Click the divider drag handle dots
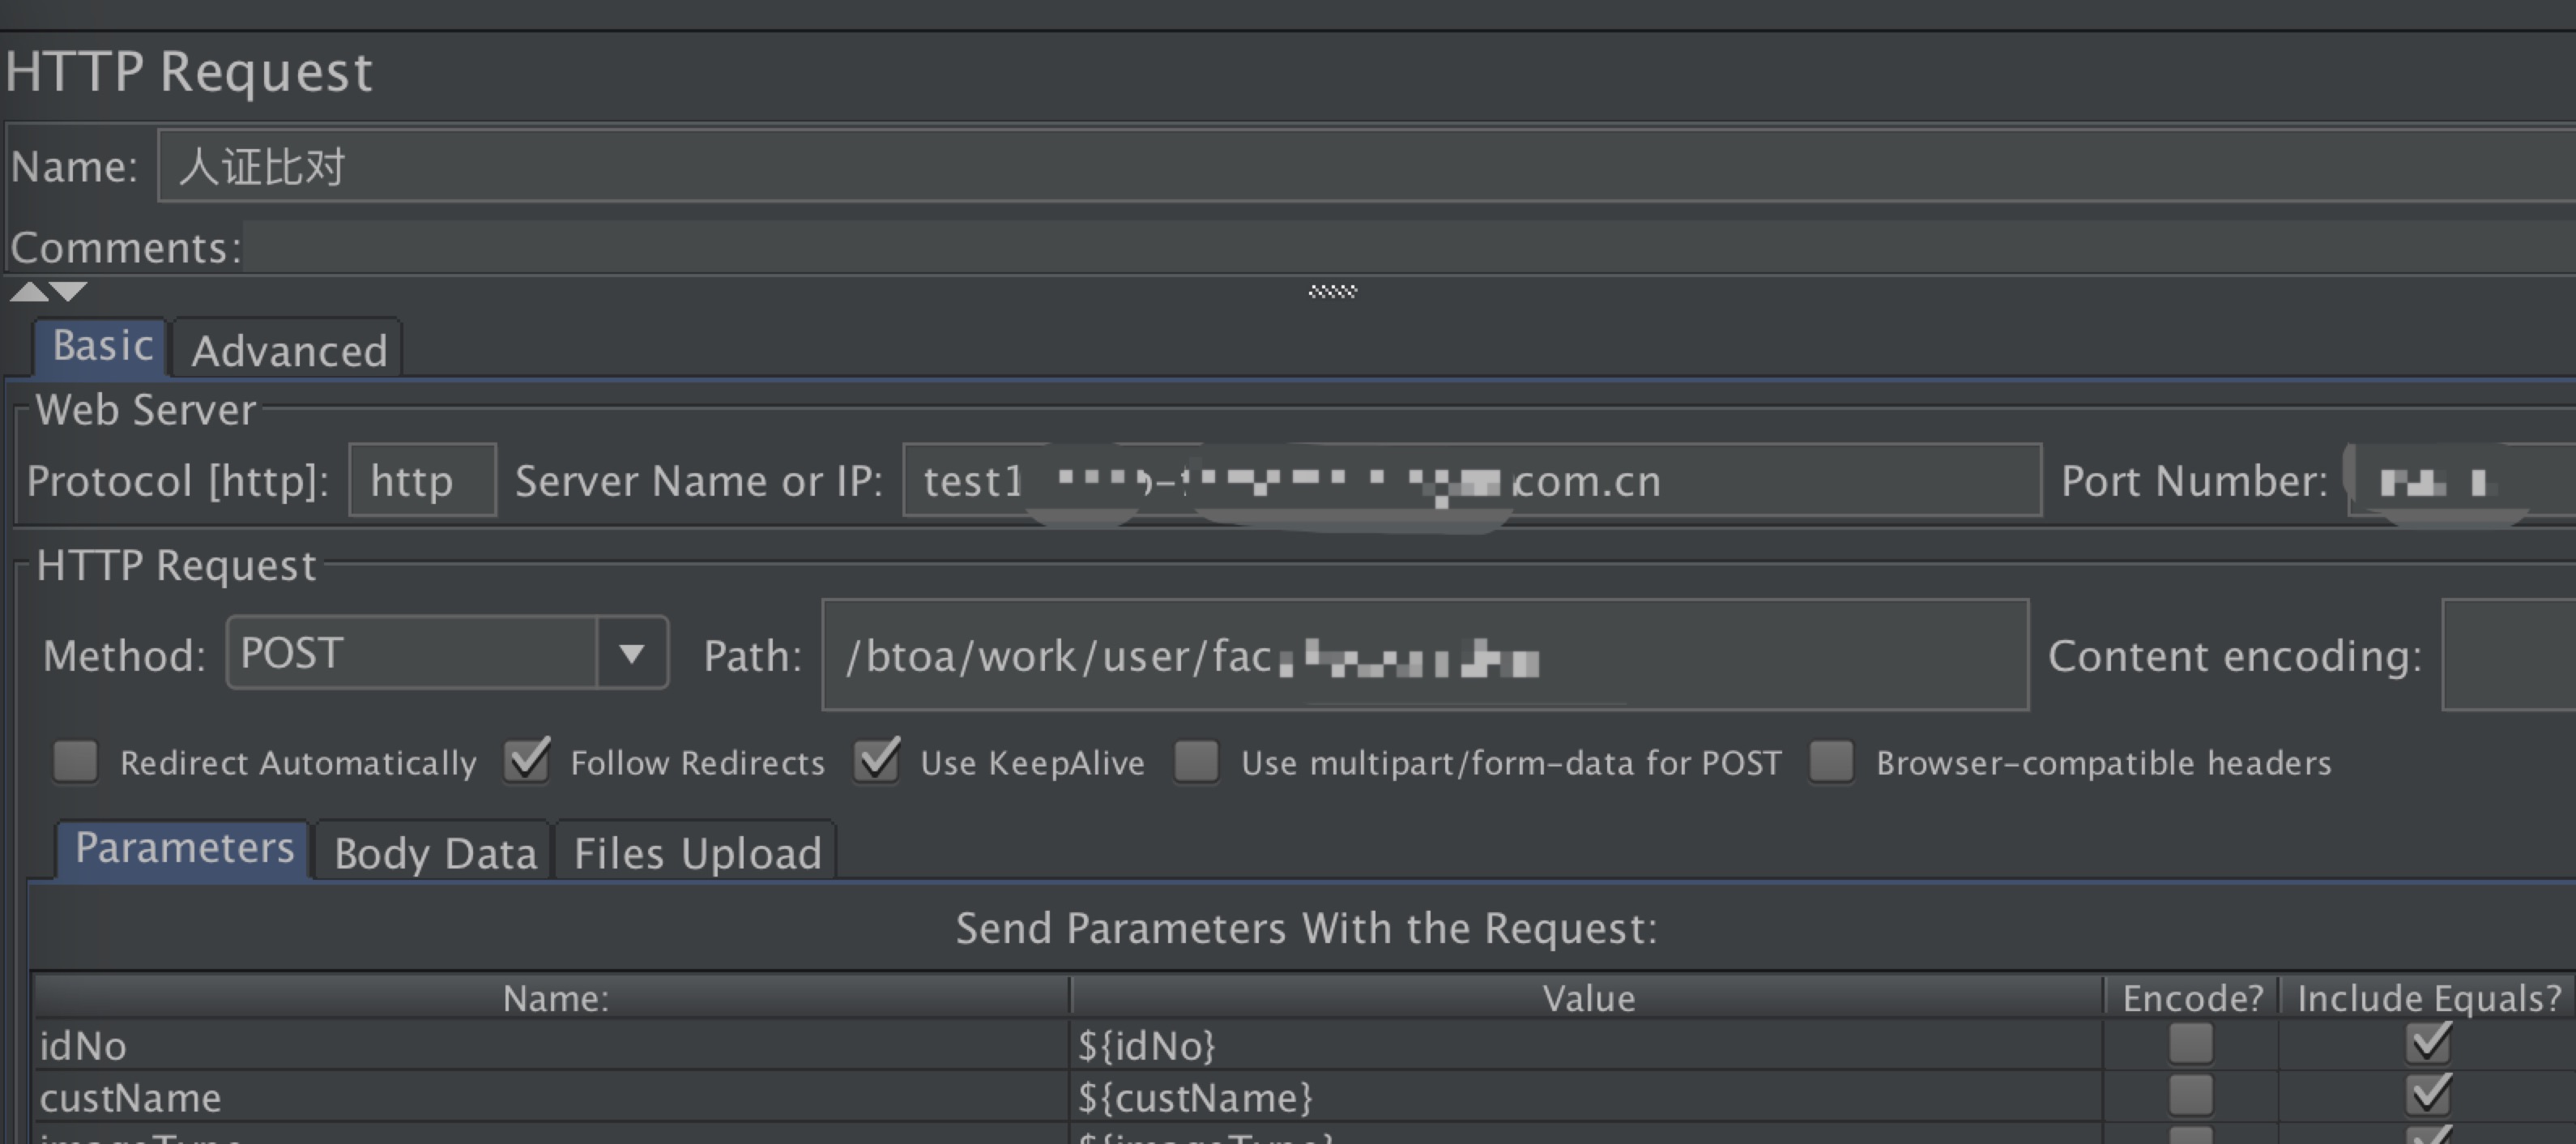This screenshot has width=2576, height=1144. [1332, 291]
